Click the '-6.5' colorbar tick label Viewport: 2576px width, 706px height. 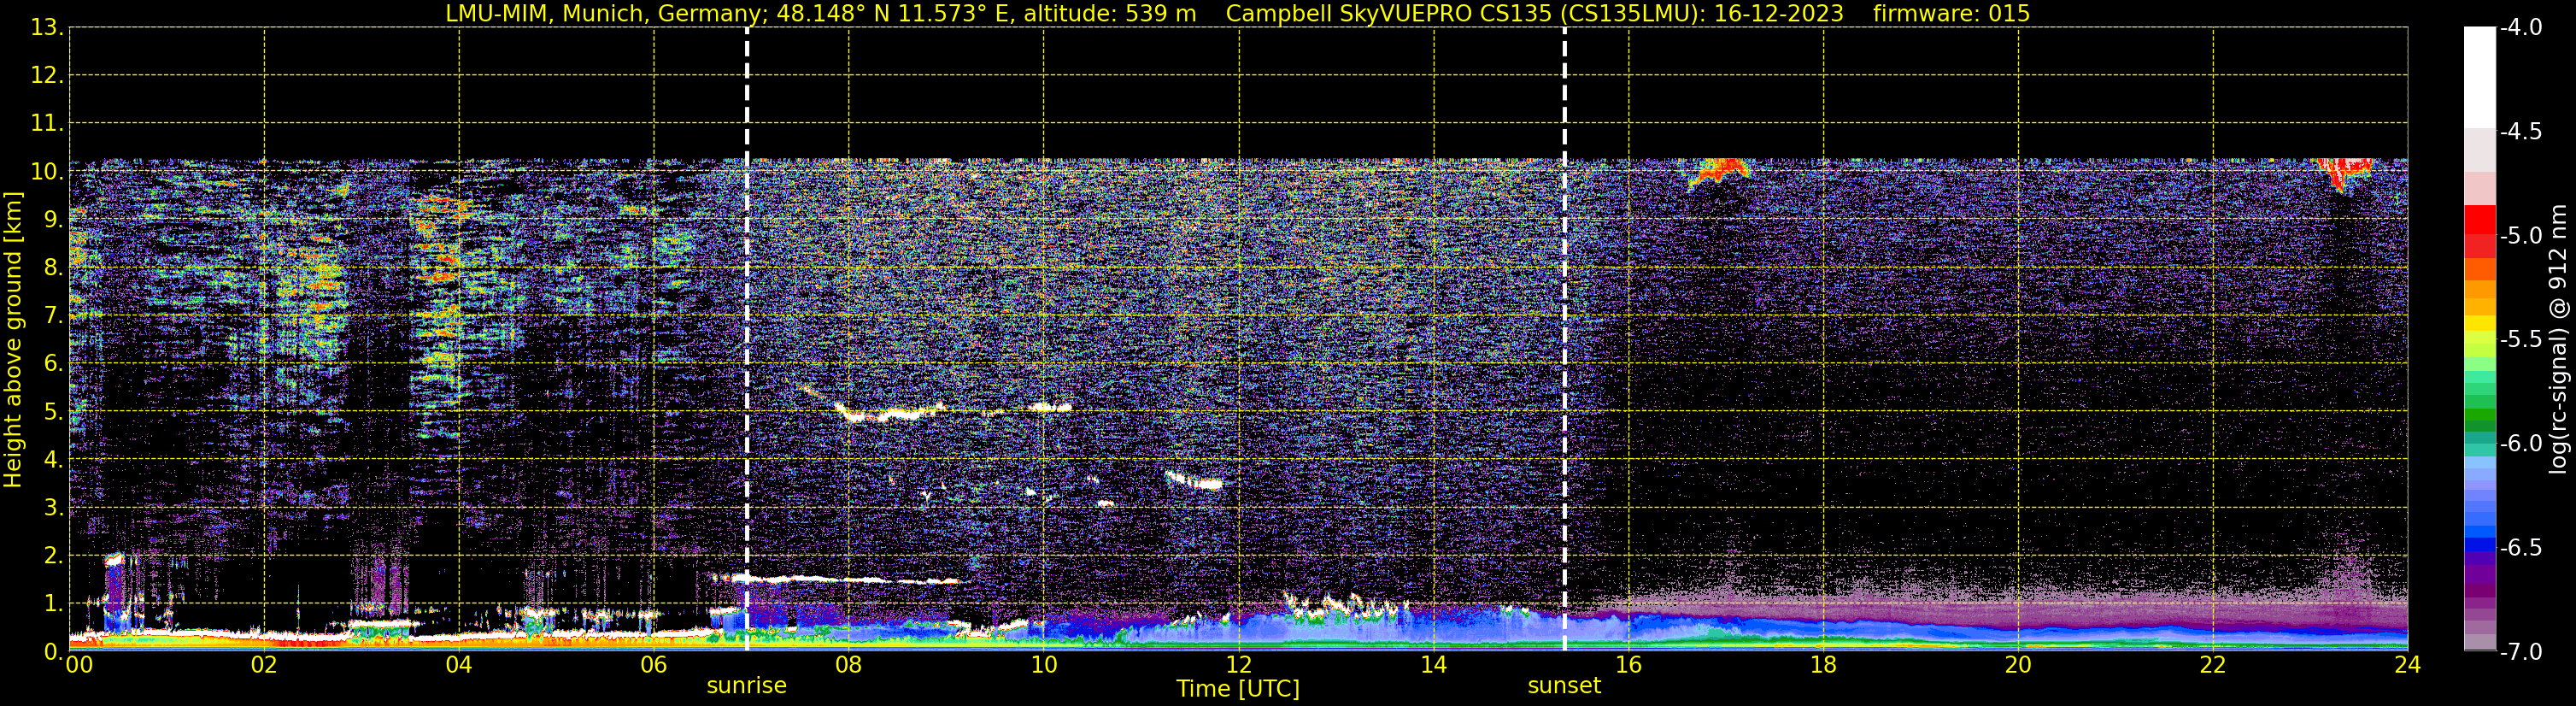pos(2520,548)
